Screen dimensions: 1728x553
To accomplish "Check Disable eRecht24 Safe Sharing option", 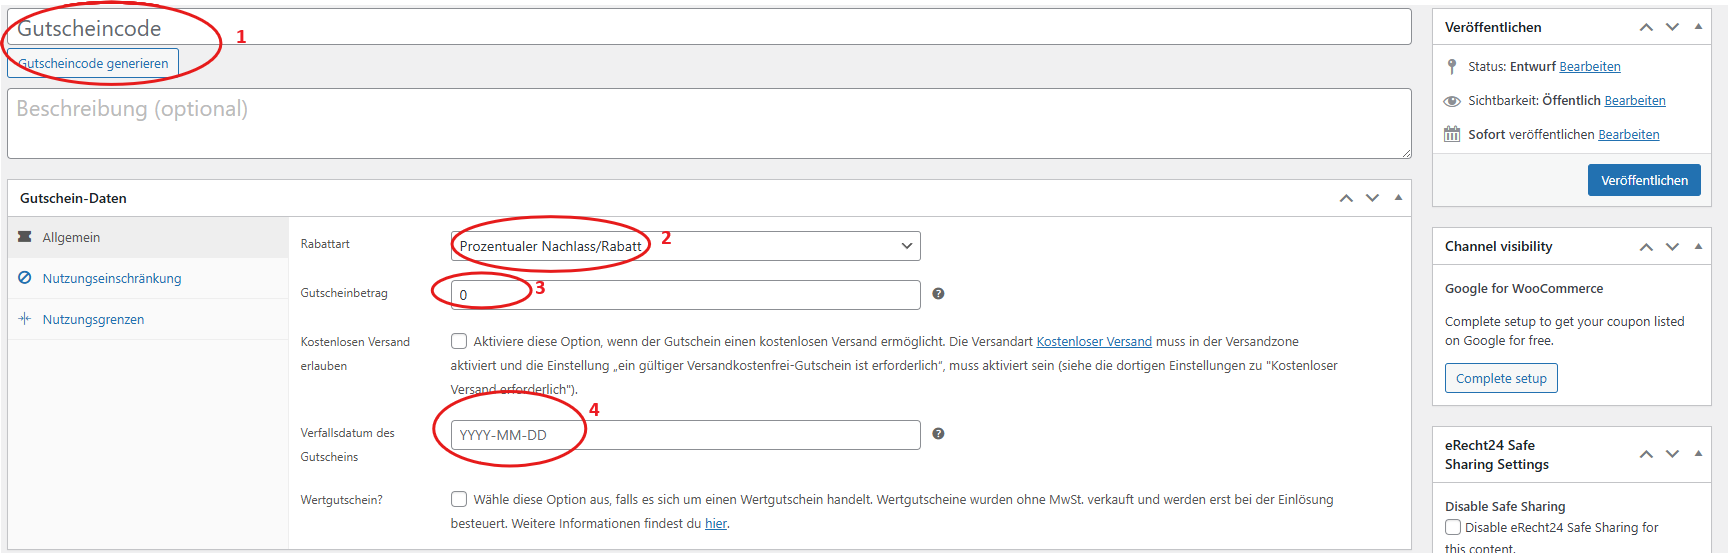I will [x=1453, y=527].
